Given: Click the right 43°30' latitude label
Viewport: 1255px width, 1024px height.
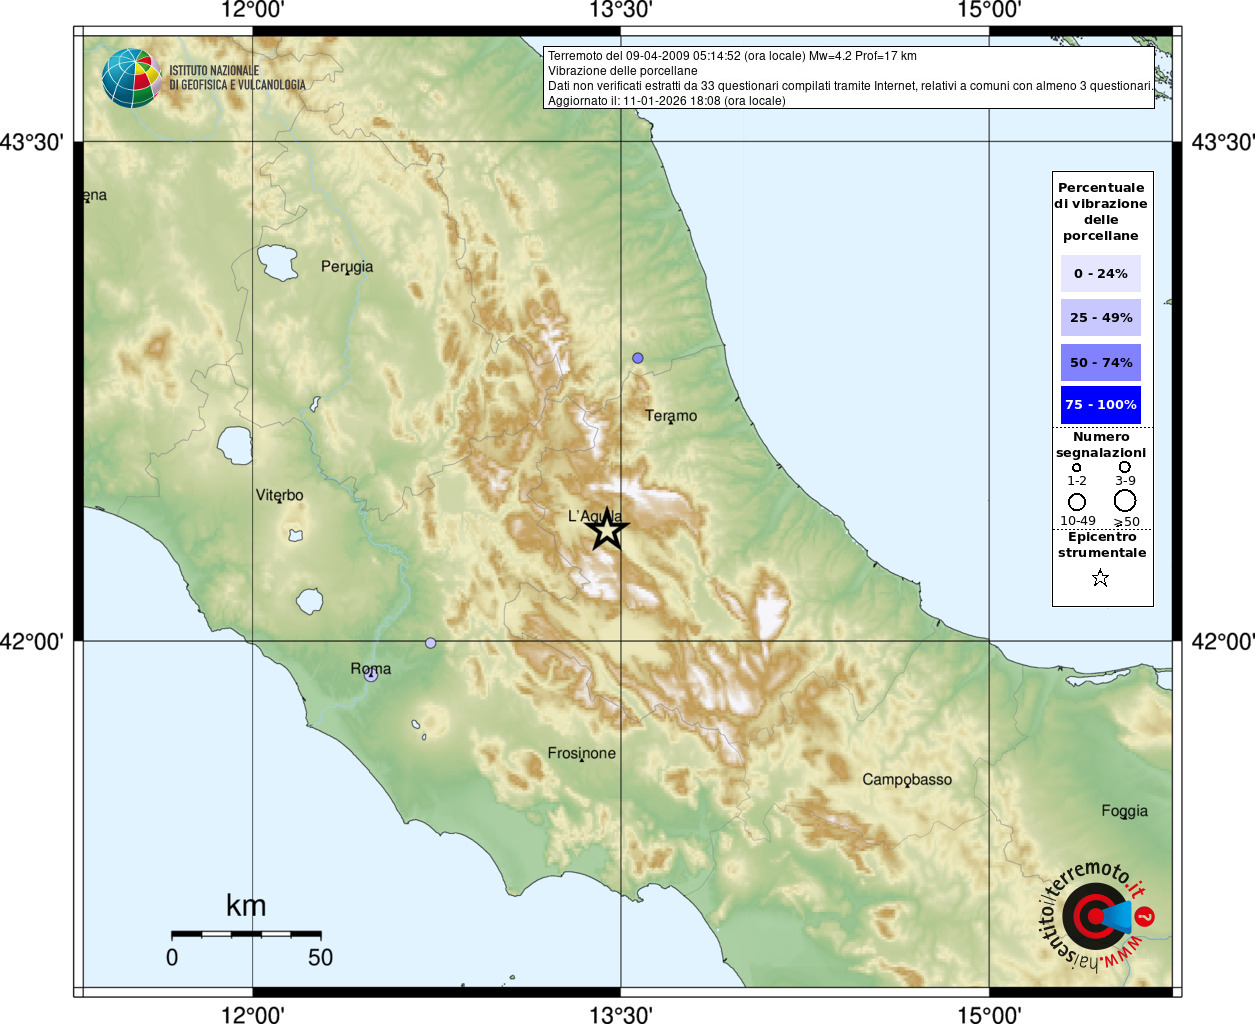Looking at the screenshot, I should point(1223,142).
